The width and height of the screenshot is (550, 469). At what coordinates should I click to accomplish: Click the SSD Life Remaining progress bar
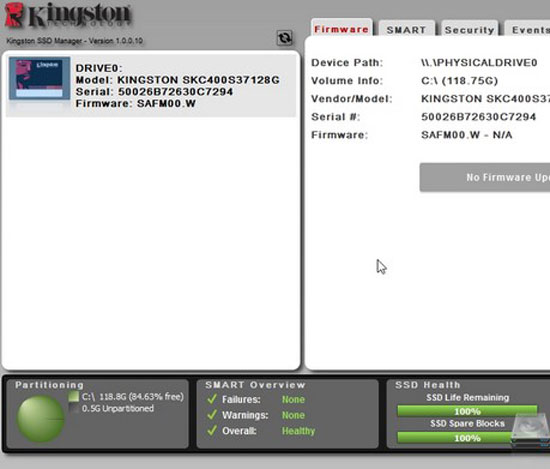tap(467, 411)
